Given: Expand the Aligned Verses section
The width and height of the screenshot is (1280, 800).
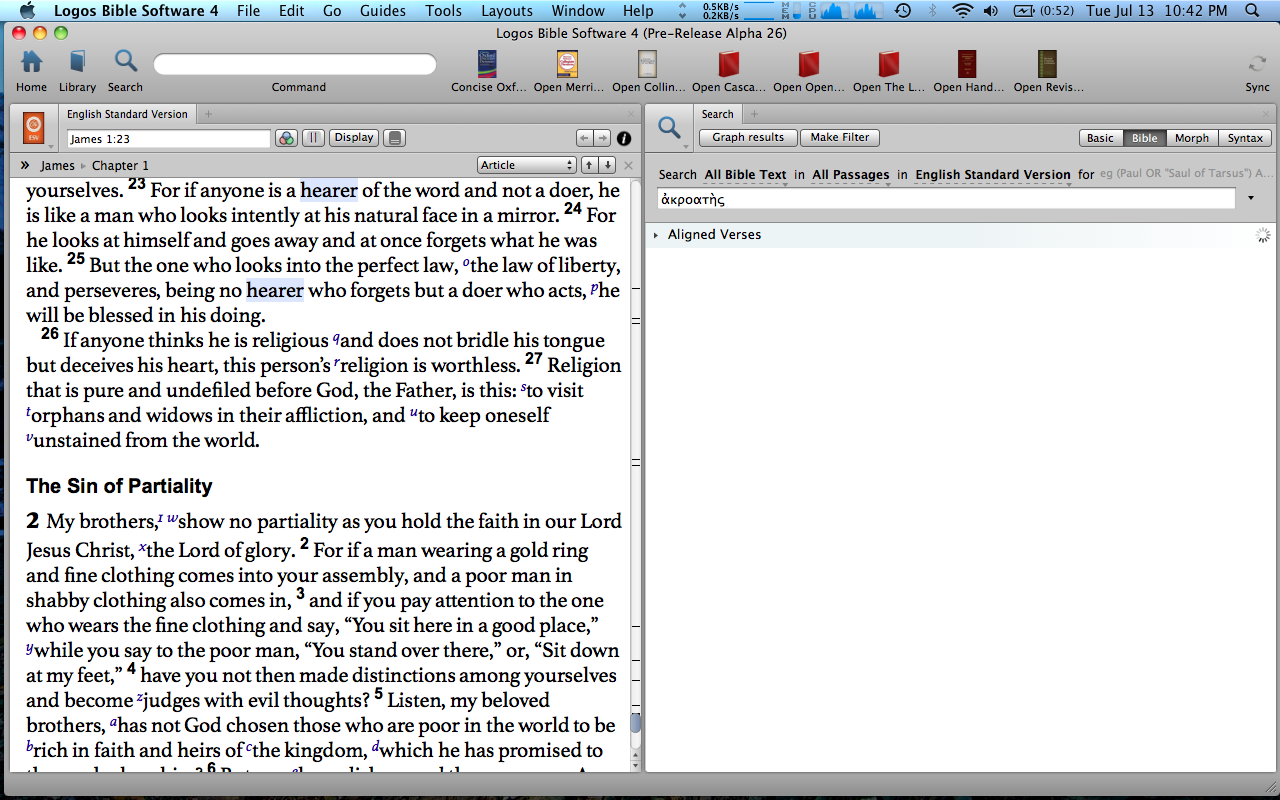Looking at the screenshot, I should pyautogui.click(x=656, y=235).
